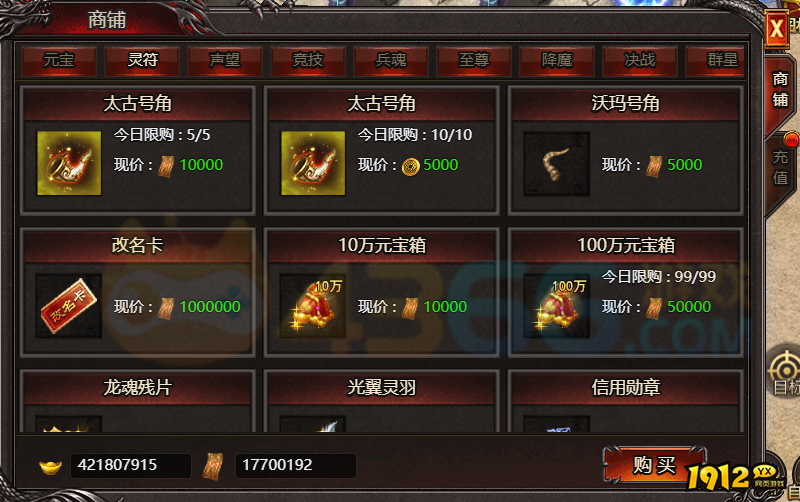The image size is (800, 502).
Task: Click the 购买 purchase button
Action: click(x=655, y=465)
